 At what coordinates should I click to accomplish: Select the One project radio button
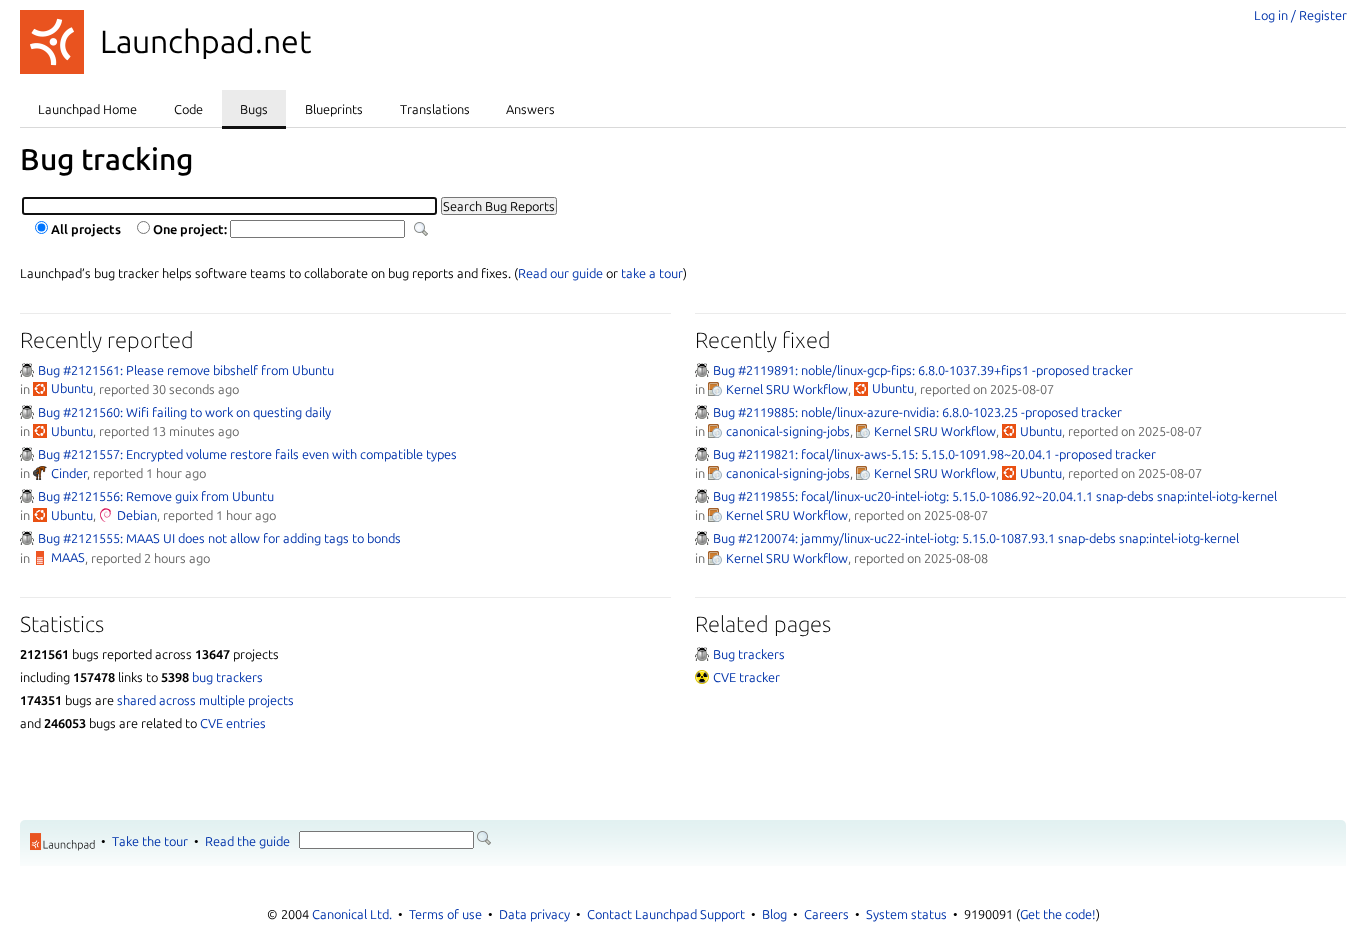144,228
